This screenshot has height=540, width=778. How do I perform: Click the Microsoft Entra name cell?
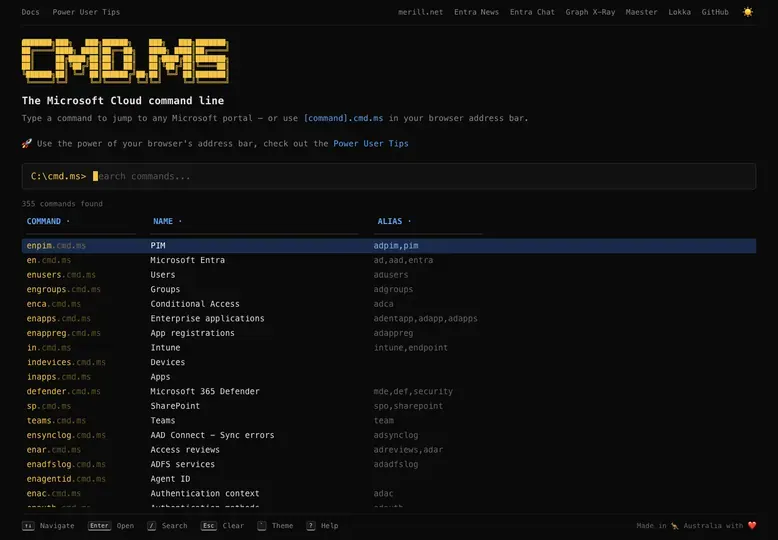click(x=188, y=260)
